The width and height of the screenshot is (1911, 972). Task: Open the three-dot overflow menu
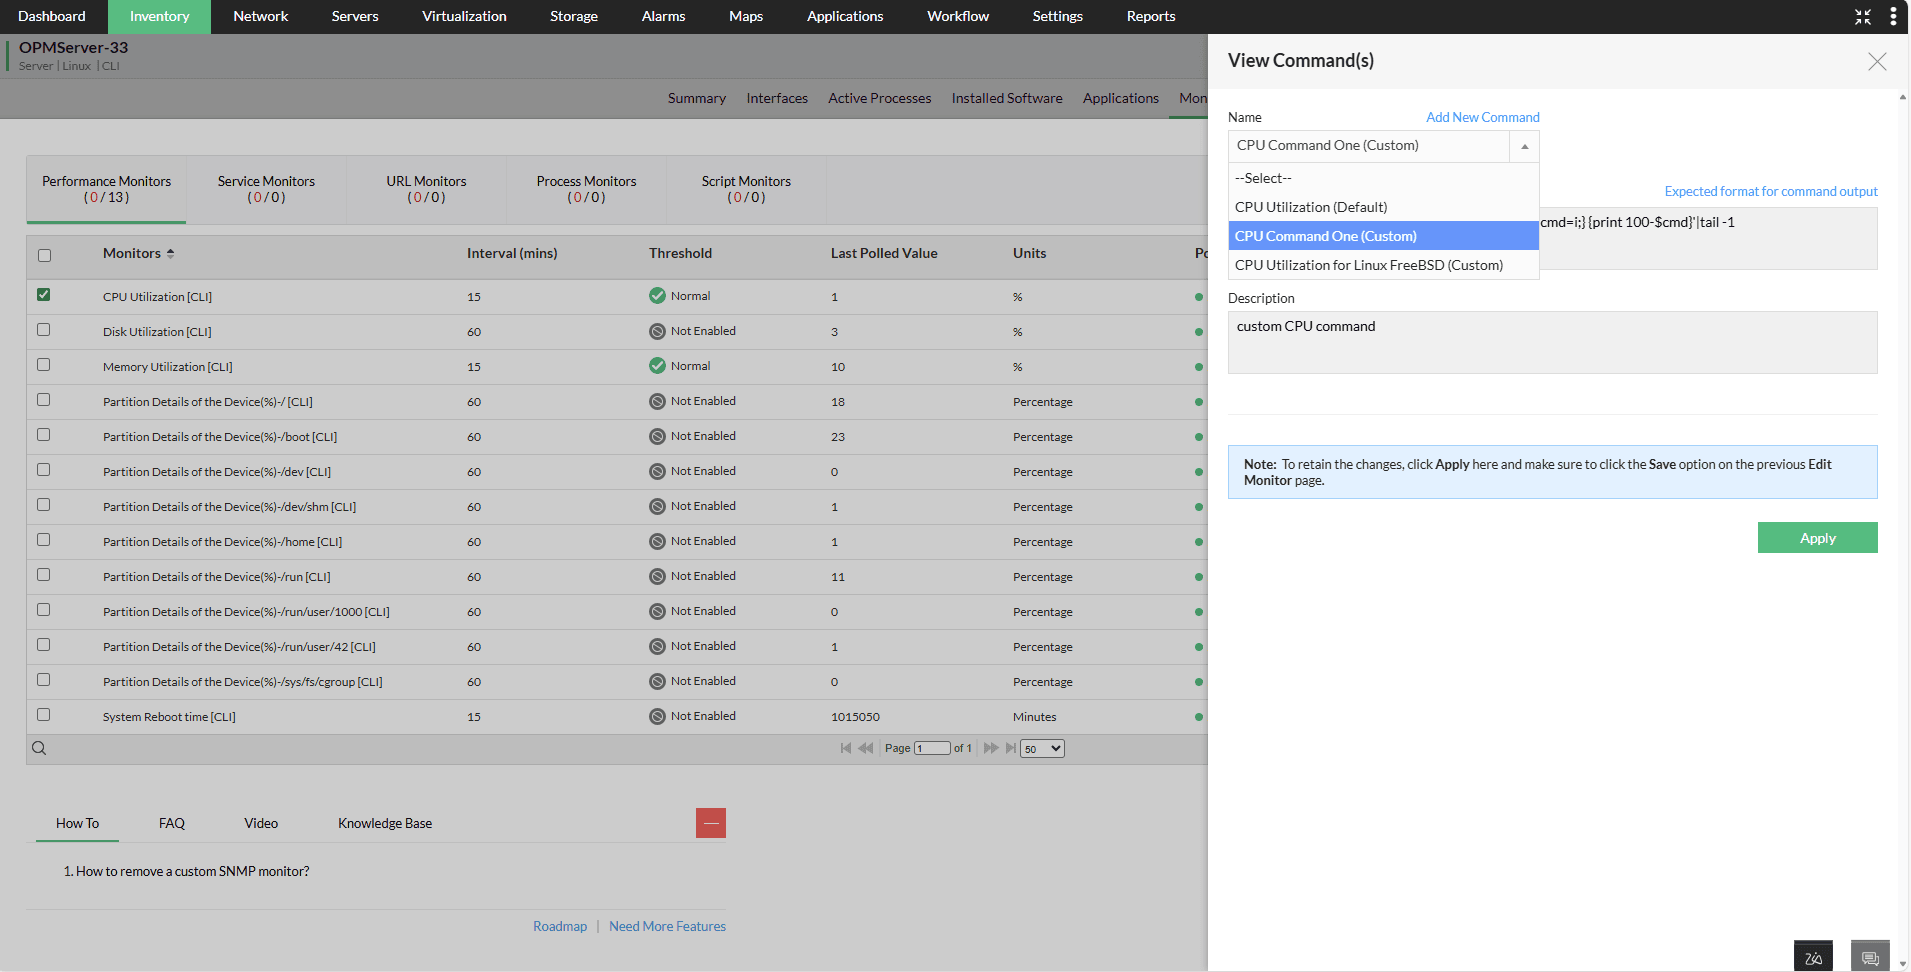(1893, 16)
